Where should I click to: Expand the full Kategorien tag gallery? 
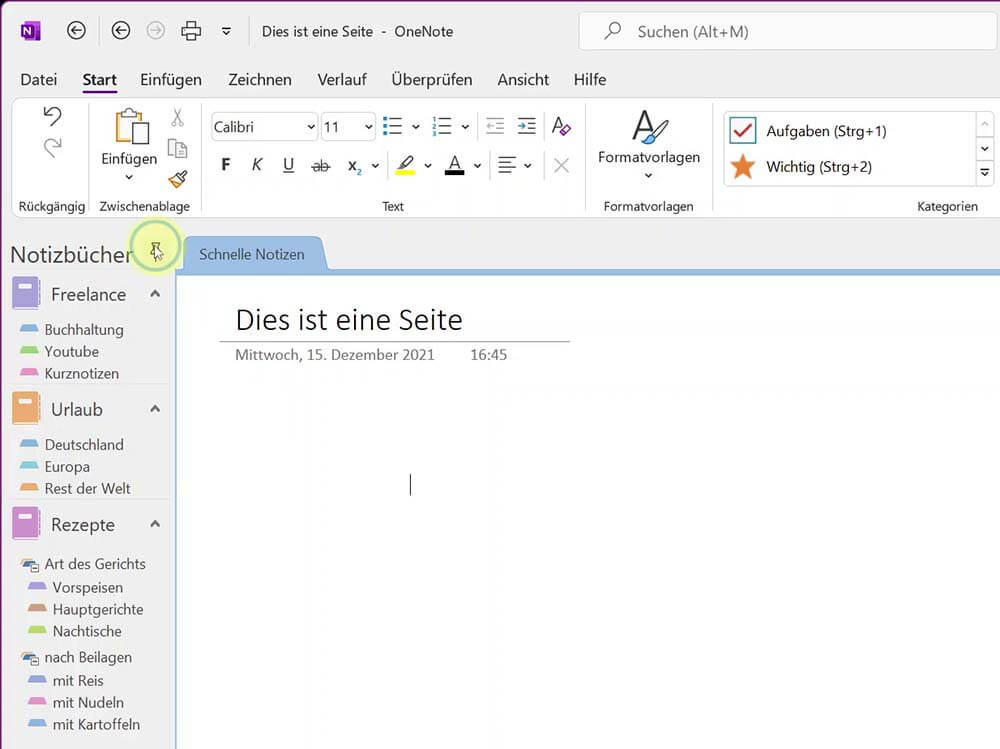click(985, 173)
